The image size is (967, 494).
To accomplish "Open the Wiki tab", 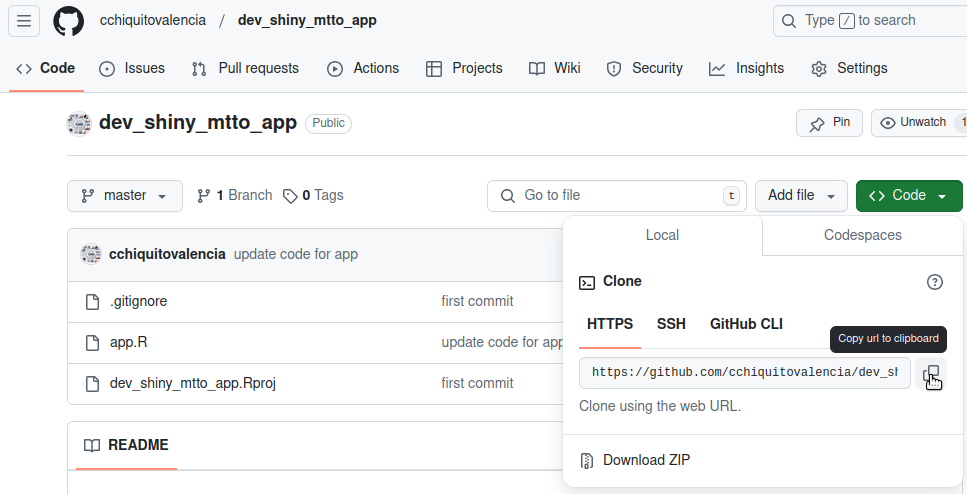I will [555, 68].
